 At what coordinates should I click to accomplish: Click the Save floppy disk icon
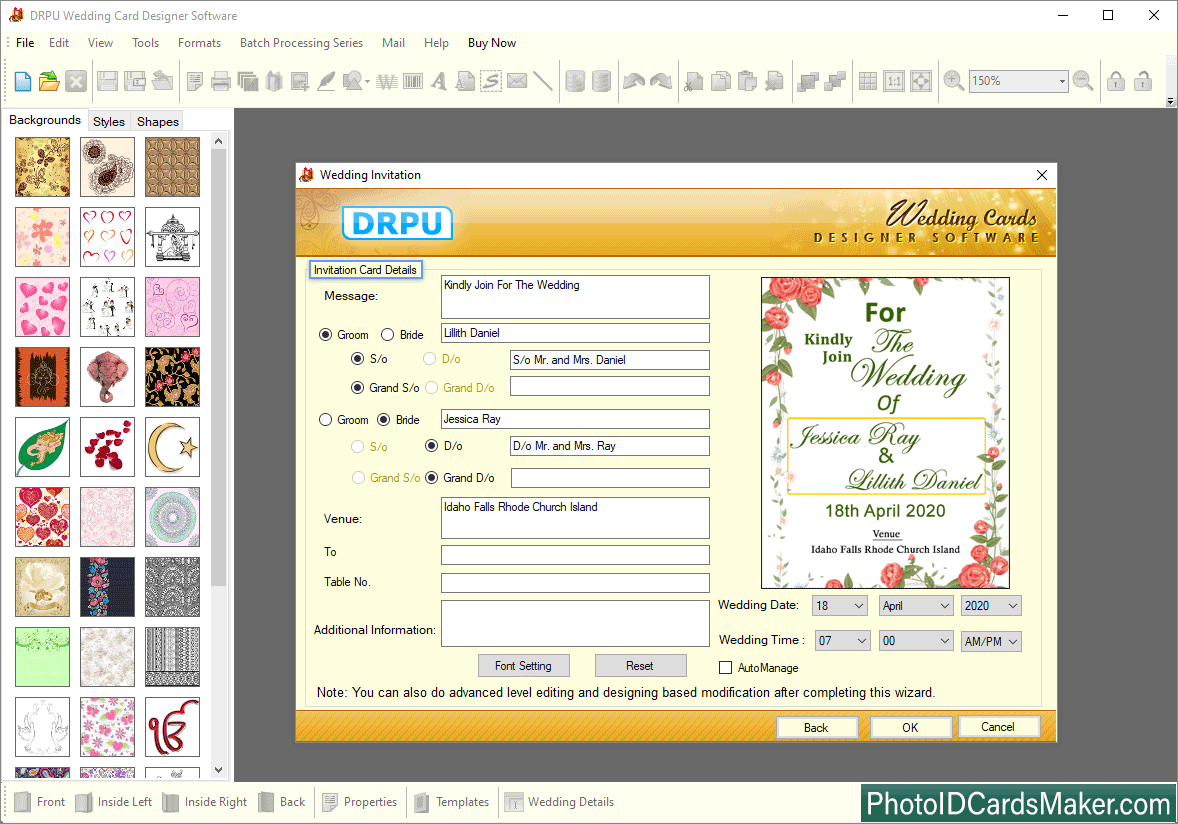click(107, 81)
